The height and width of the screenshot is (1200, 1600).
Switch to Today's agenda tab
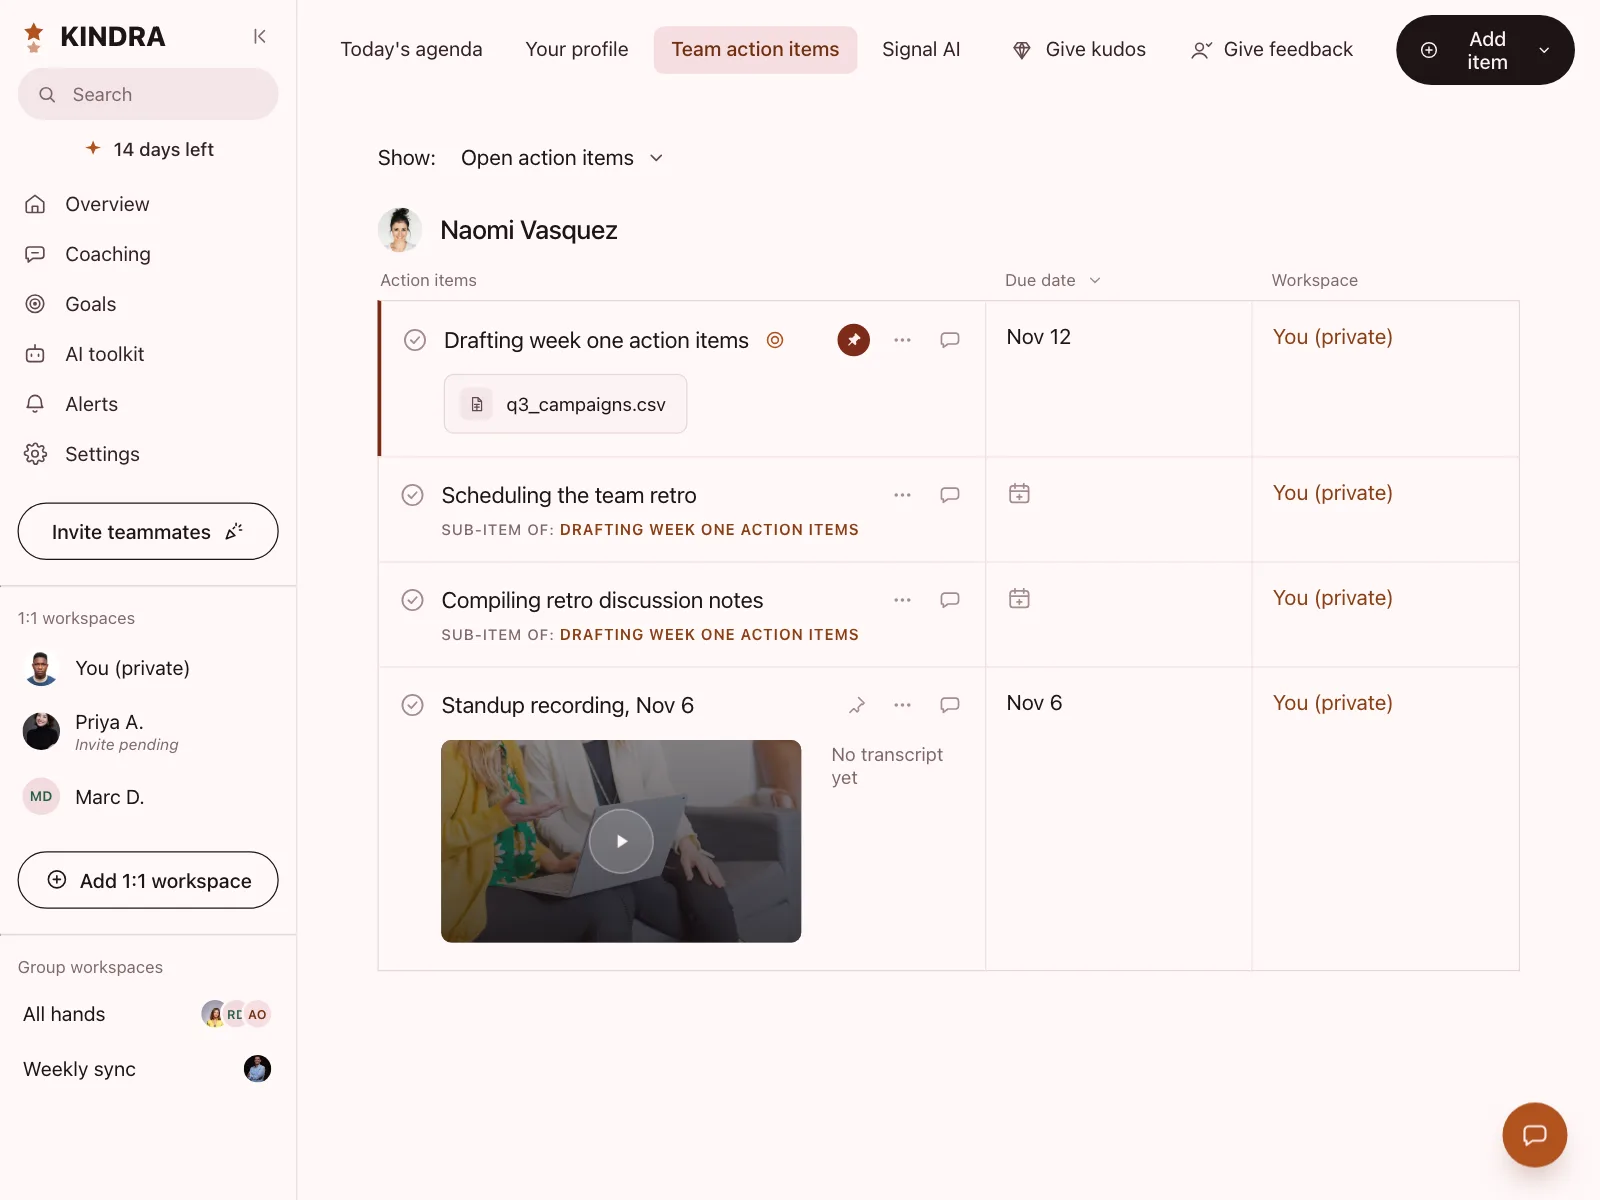(411, 49)
